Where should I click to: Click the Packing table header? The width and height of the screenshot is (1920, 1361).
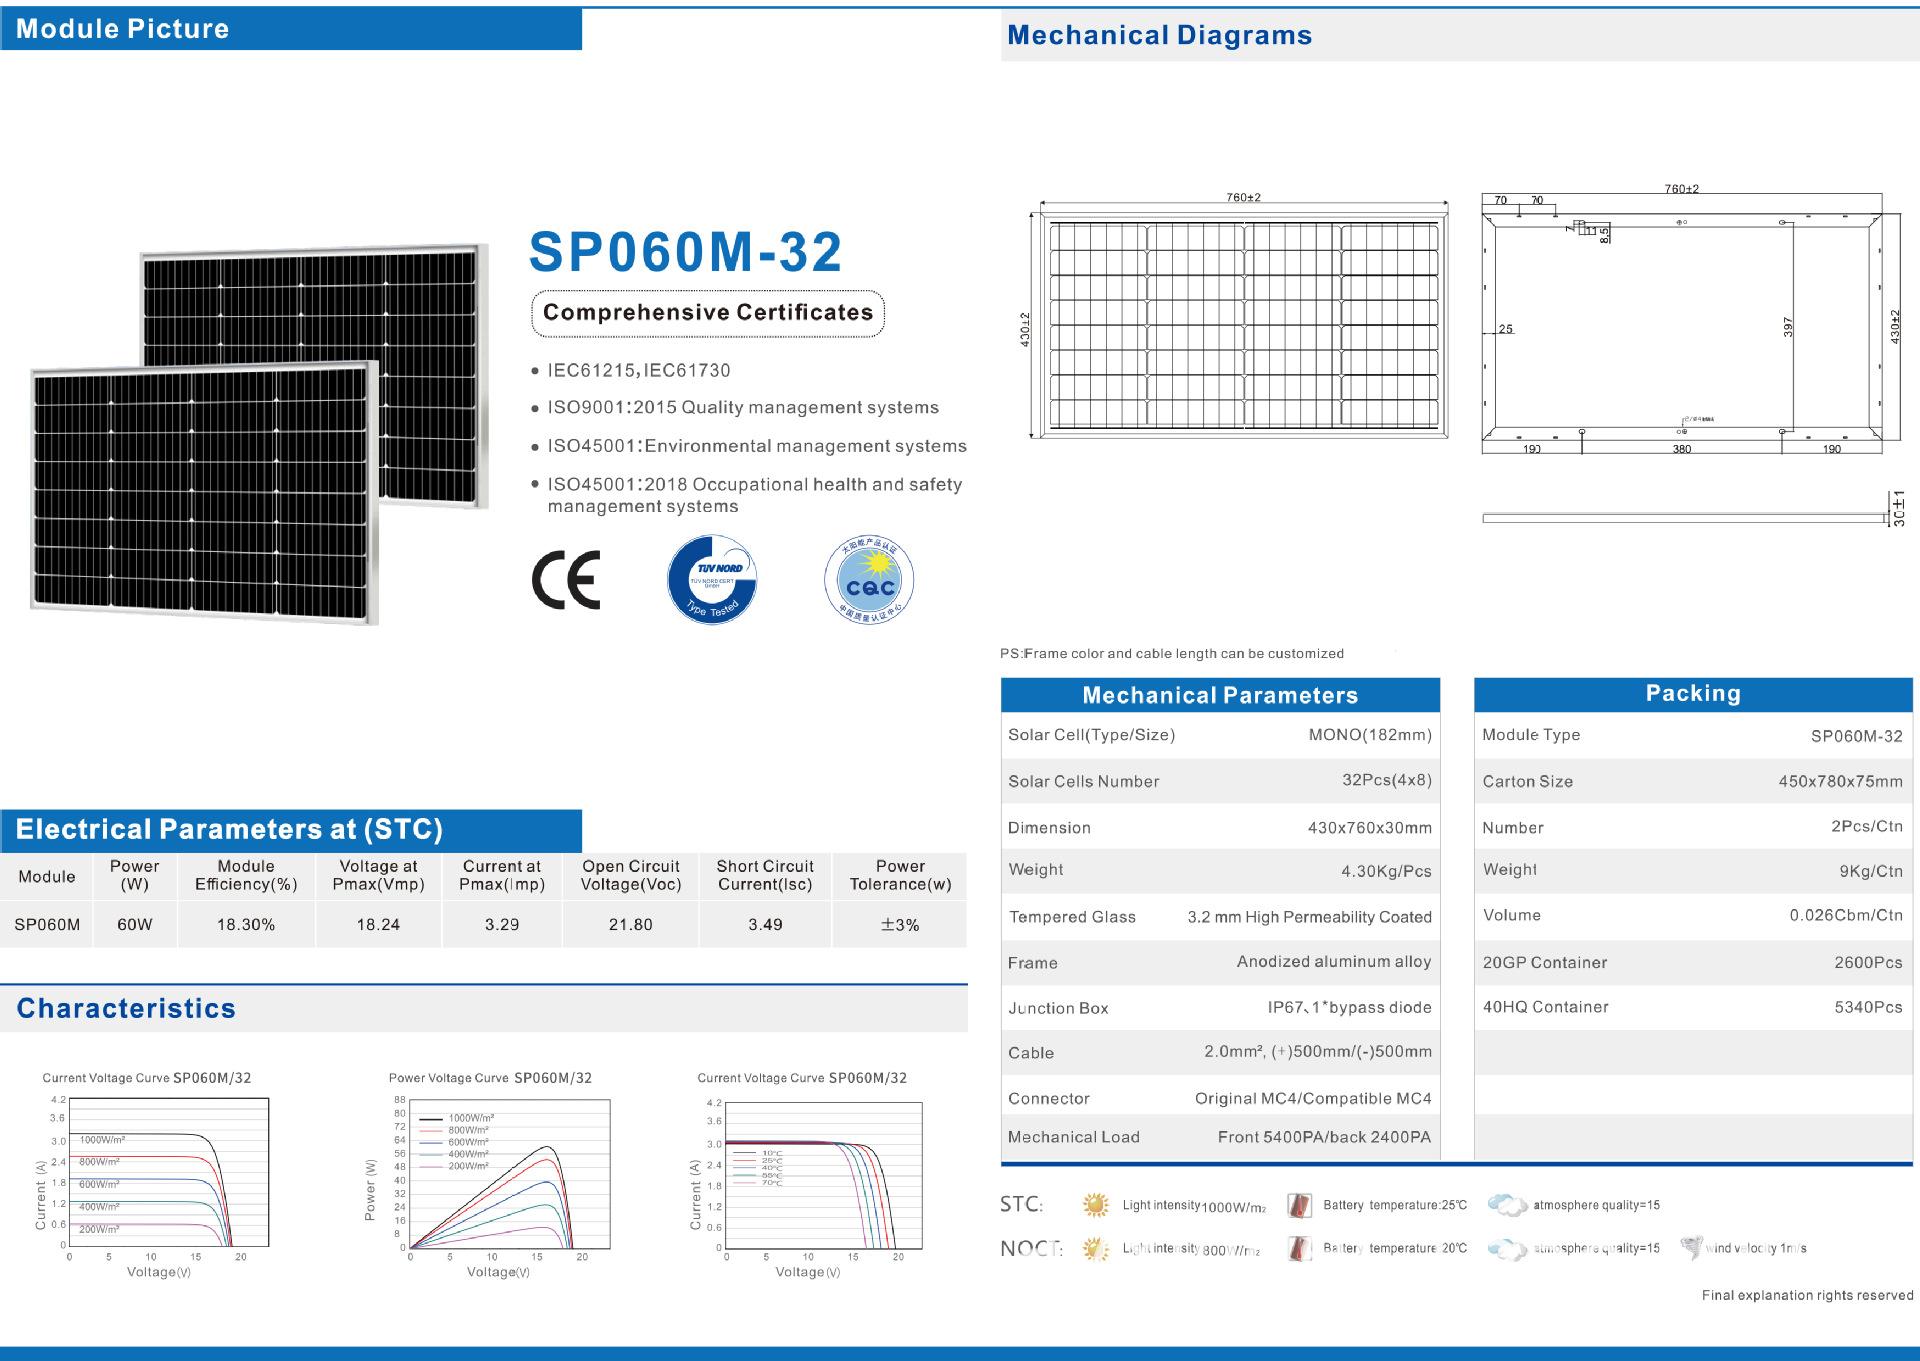click(1693, 694)
